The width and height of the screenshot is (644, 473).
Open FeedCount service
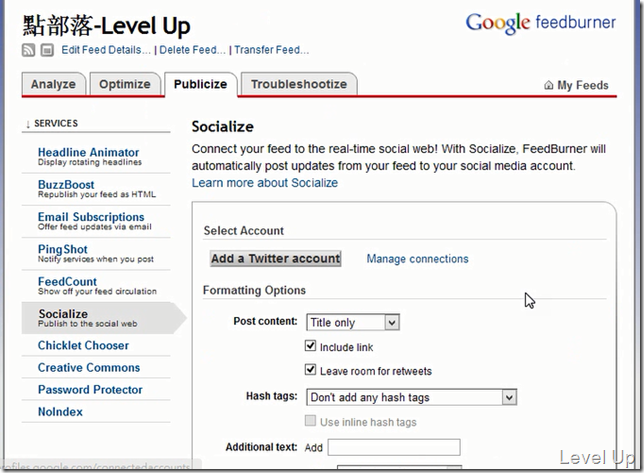tap(67, 282)
